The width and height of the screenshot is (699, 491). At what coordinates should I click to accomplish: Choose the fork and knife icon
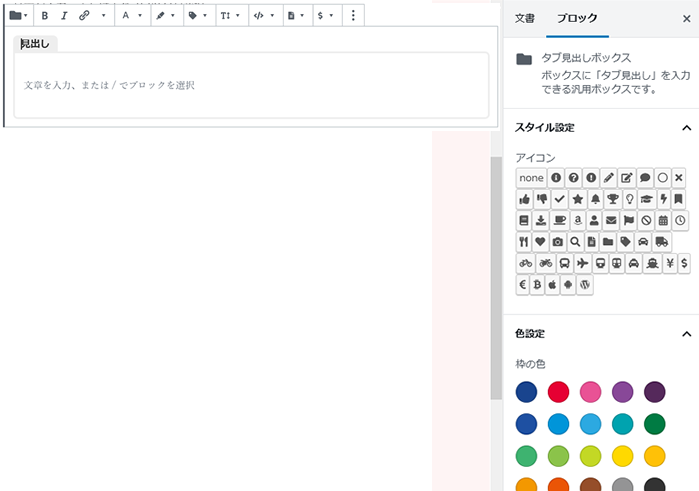pyautogui.click(x=523, y=242)
